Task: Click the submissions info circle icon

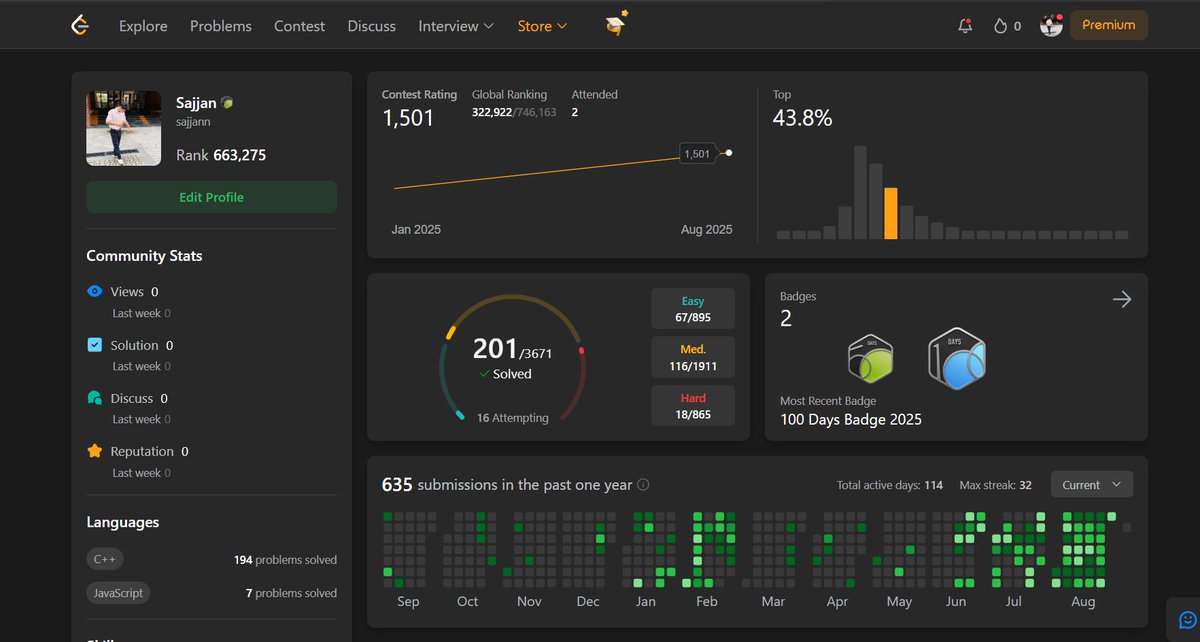Action: tap(643, 485)
